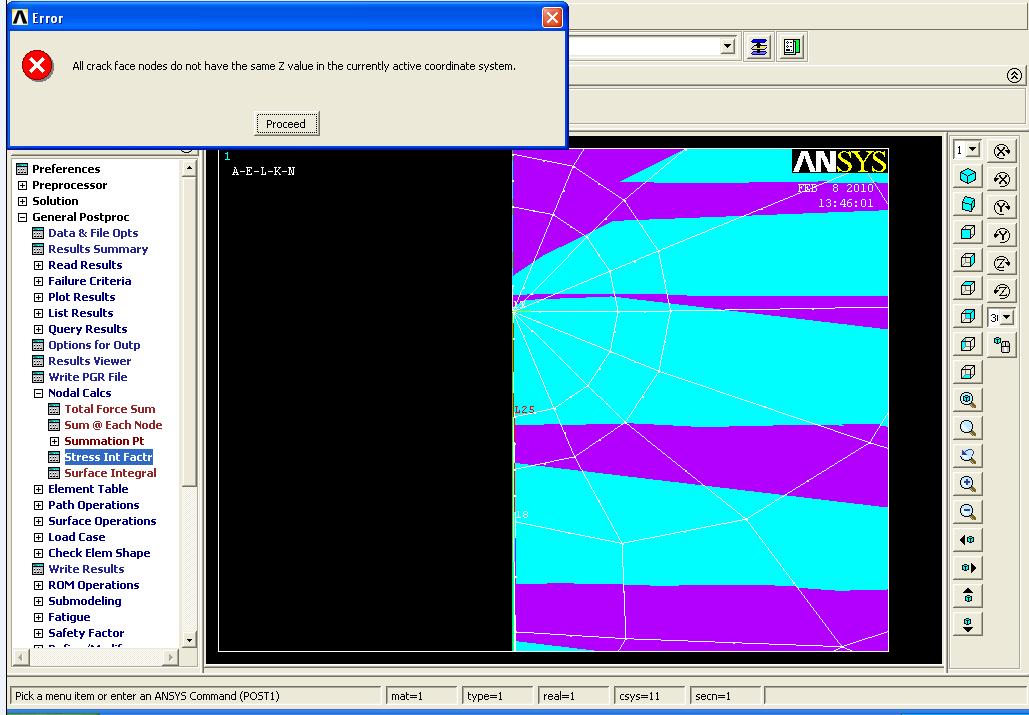Open the ANSYS command input dropdown
This screenshot has height=715, width=1029.
pos(727,47)
